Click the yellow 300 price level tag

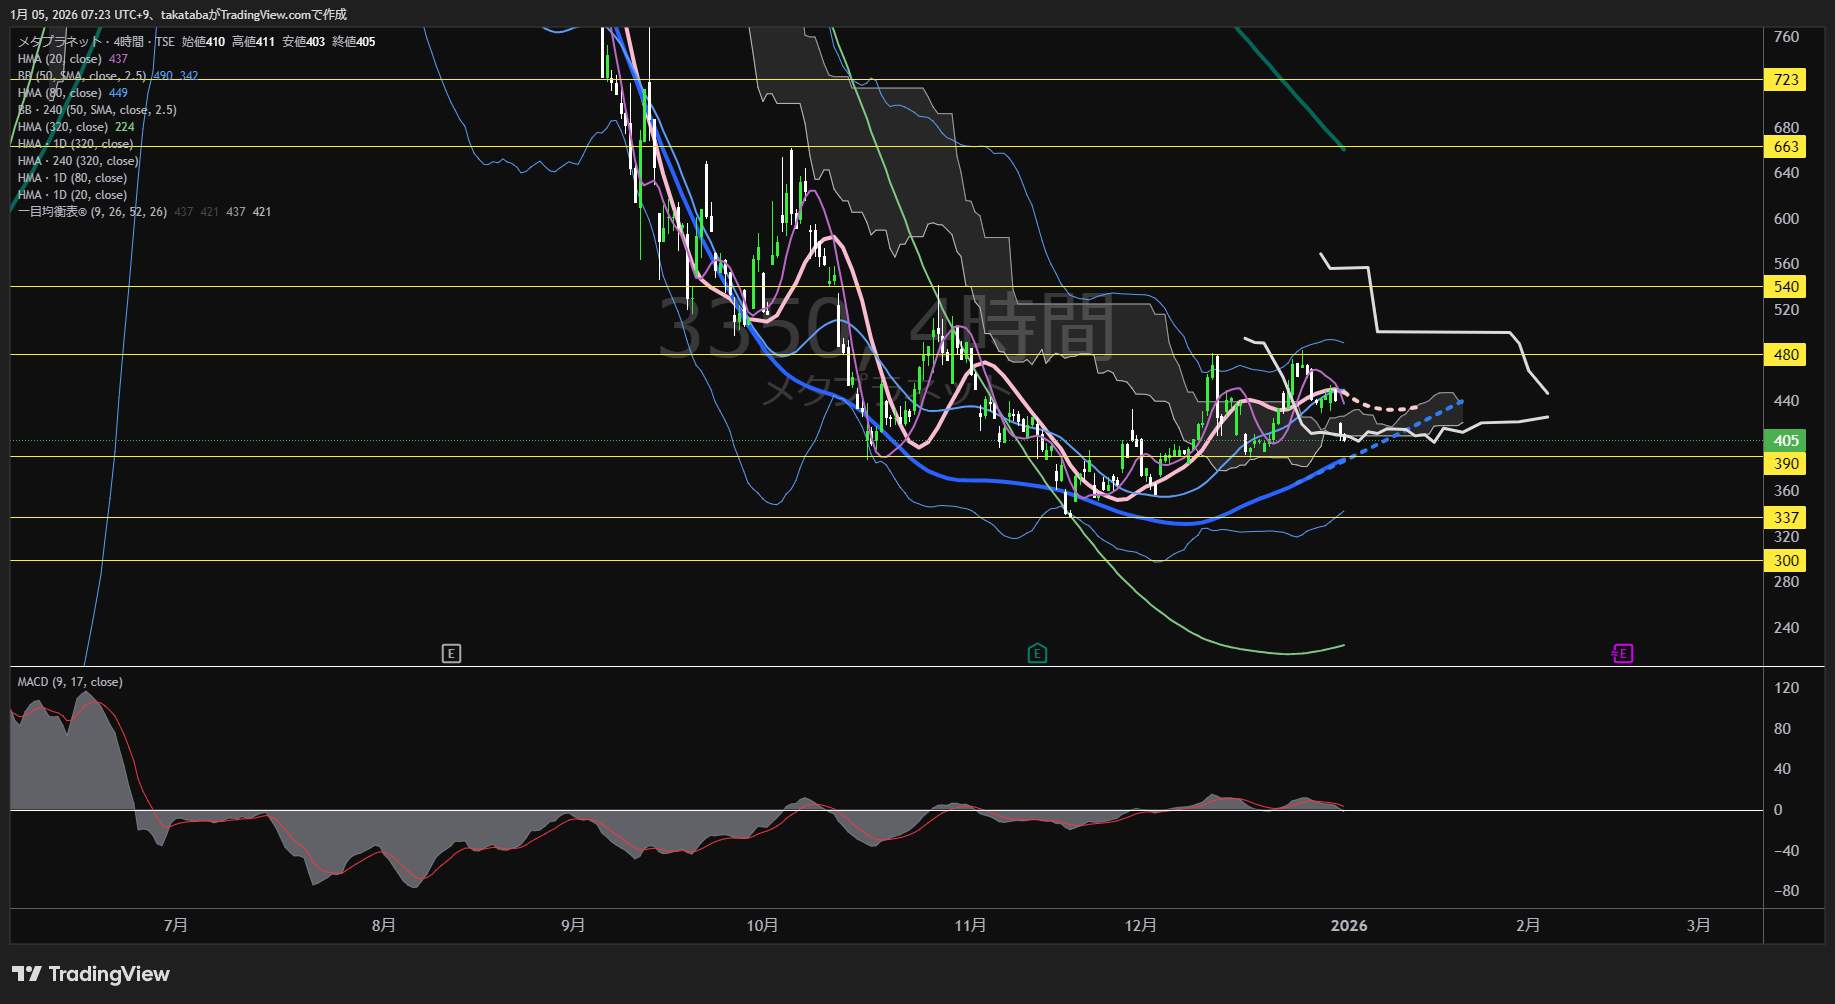click(1785, 561)
